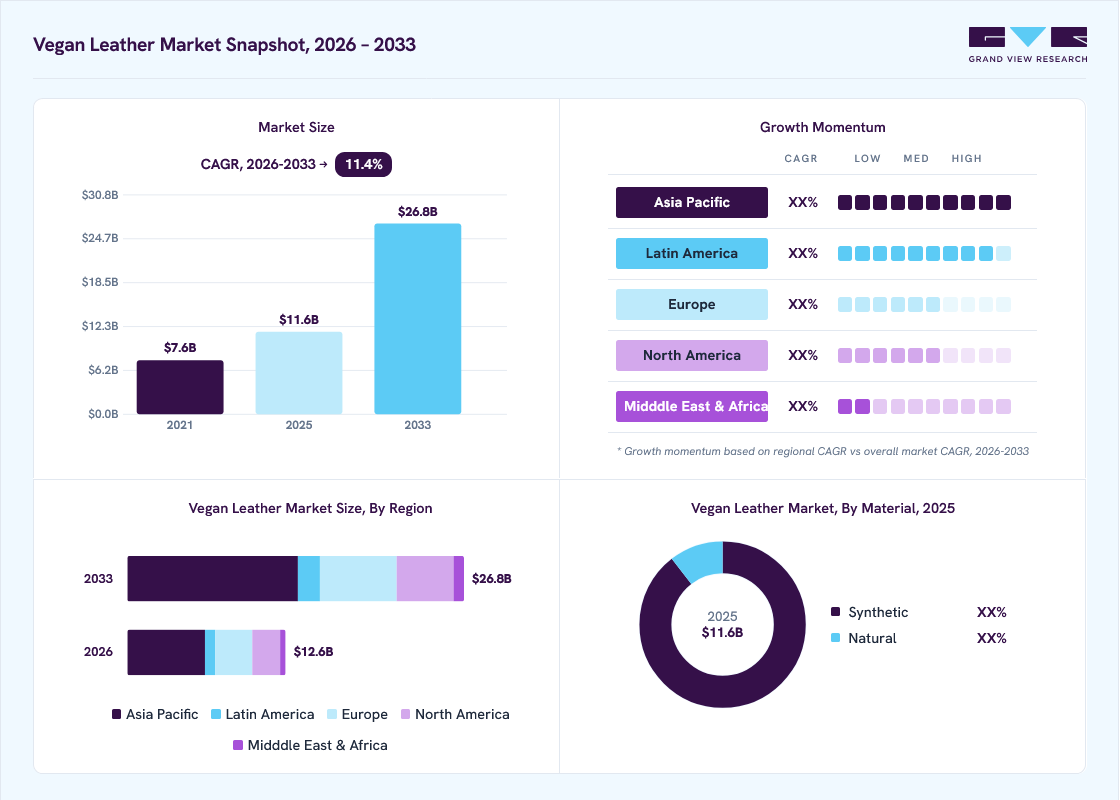Click the Grand View Research logo
The height and width of the screenshot is (800, 1120).
point(1028,45)
